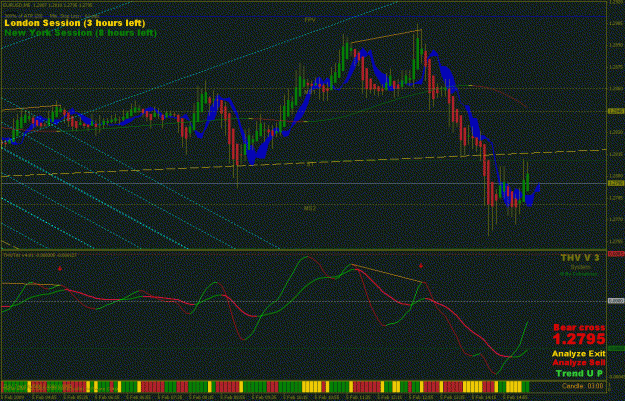The width and height of the screenshot is (625, 401).
Task: Click the THV V 3 title text
Action: pyautogui.click(x=580, y=258)
